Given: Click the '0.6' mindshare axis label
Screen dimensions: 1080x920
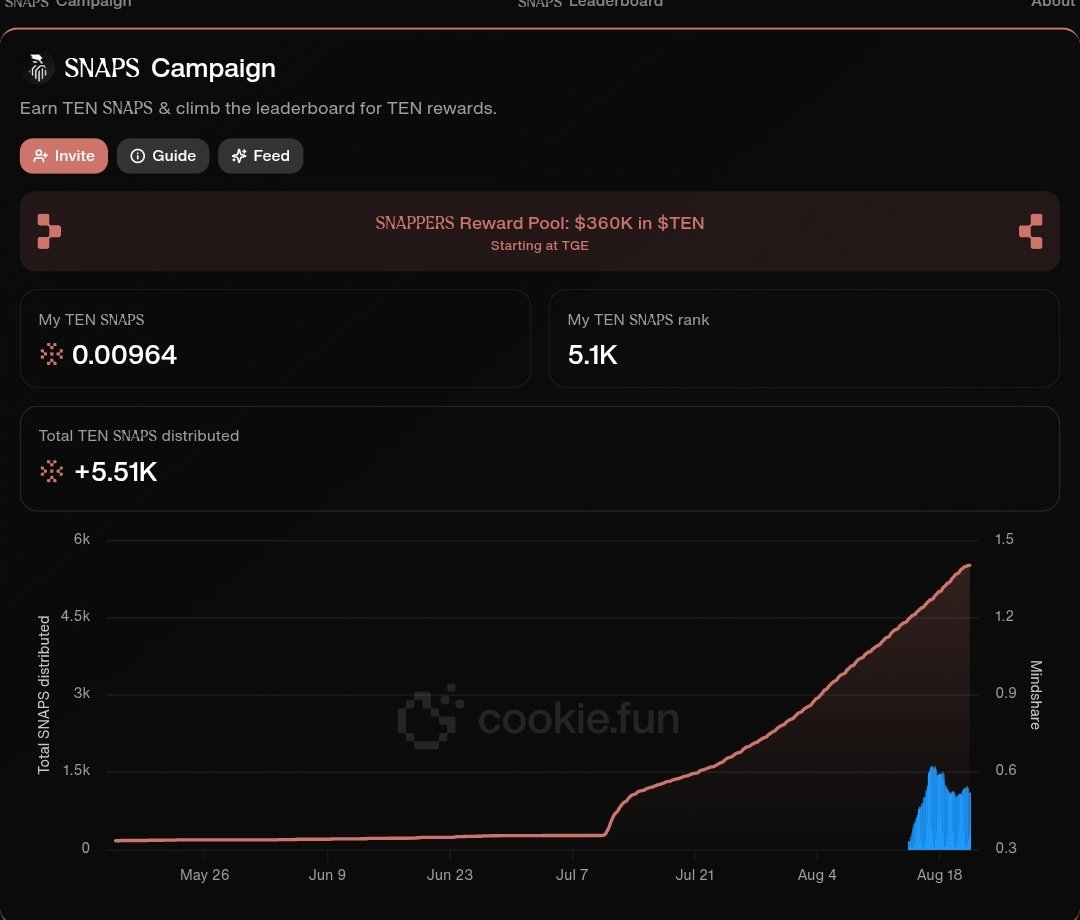Looking at the screenshot, I should (x=1005, y=770).
